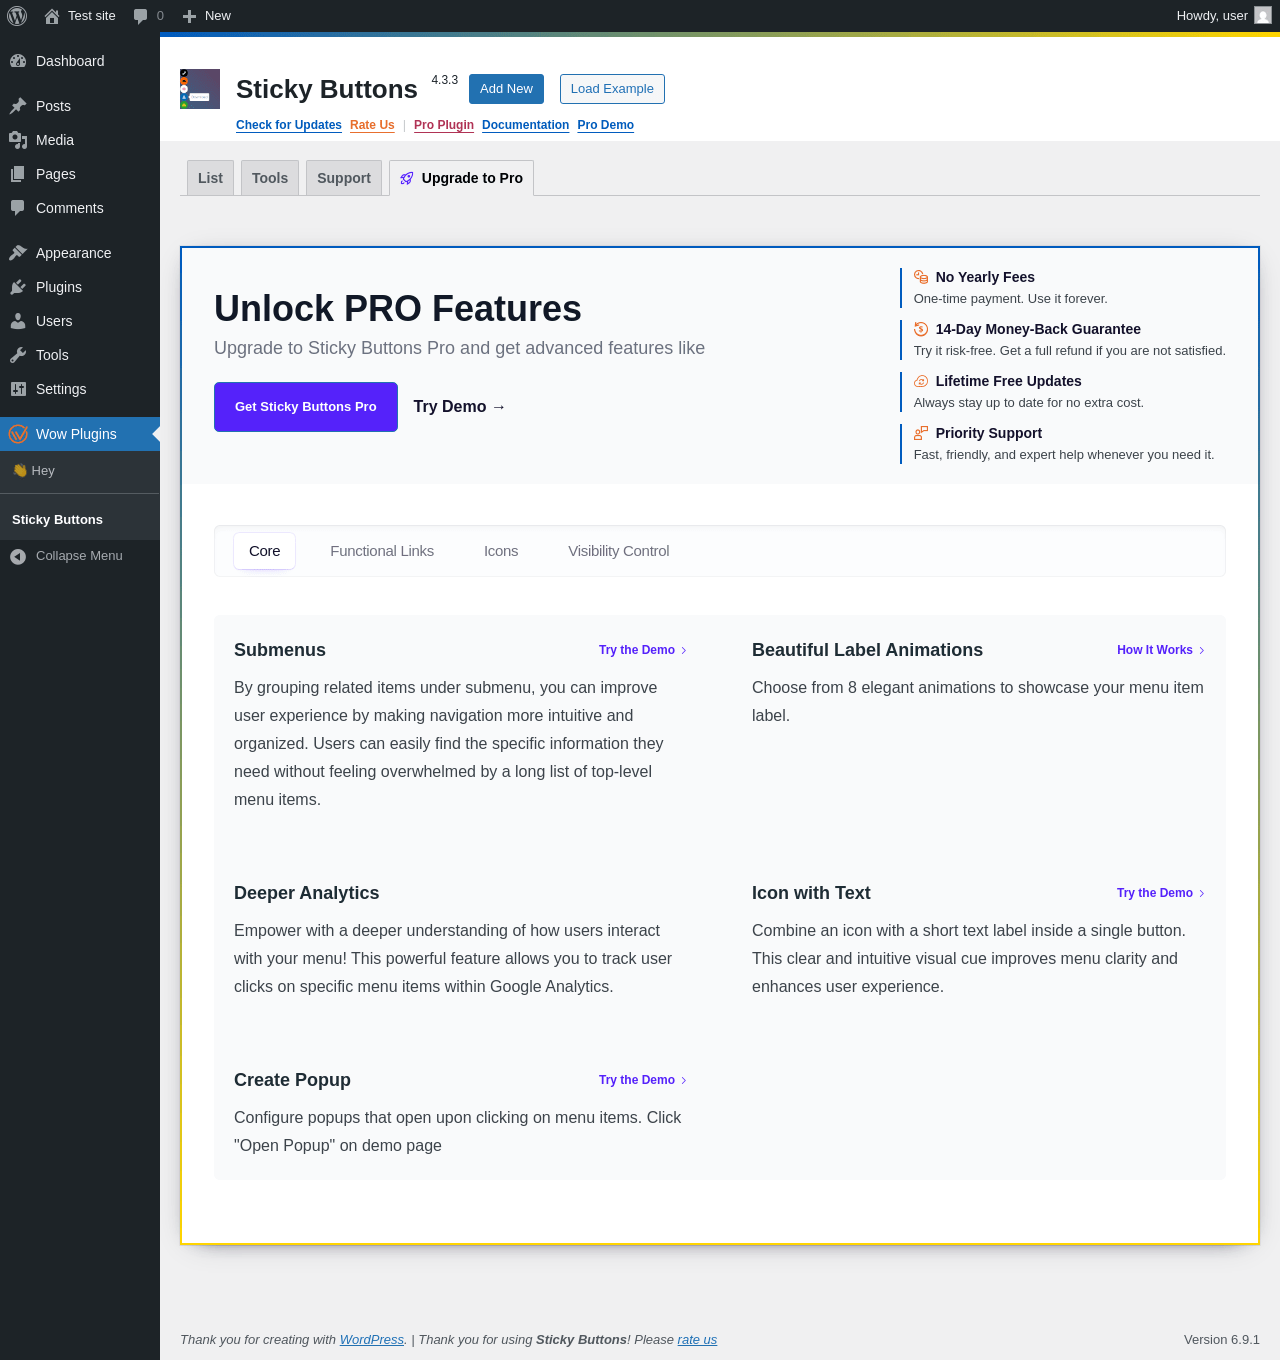This screenshot has width=1280, height=1360.
Task: Click Check for Updates link
Action: point(289,125)
